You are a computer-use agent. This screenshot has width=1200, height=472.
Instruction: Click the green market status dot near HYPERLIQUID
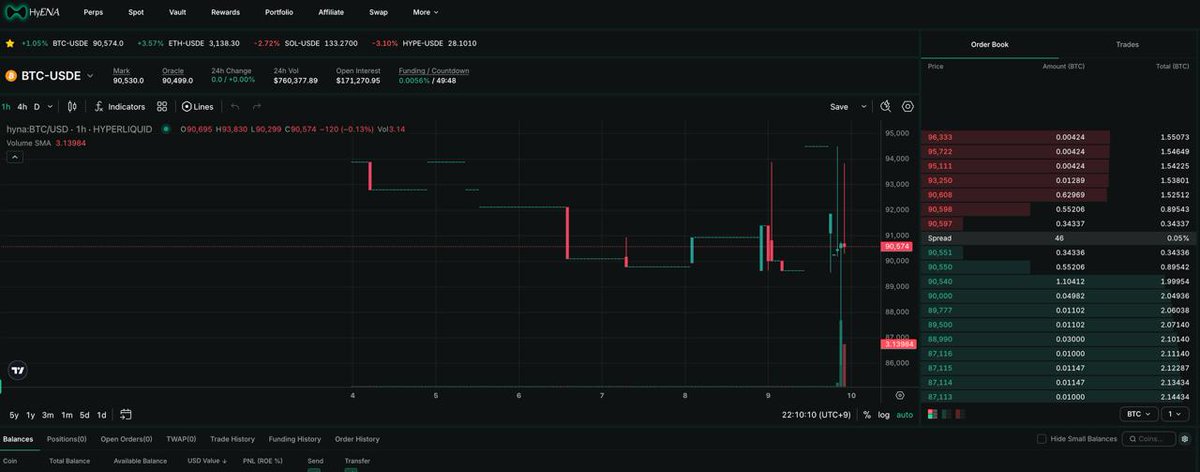click(x=166, y=129)
